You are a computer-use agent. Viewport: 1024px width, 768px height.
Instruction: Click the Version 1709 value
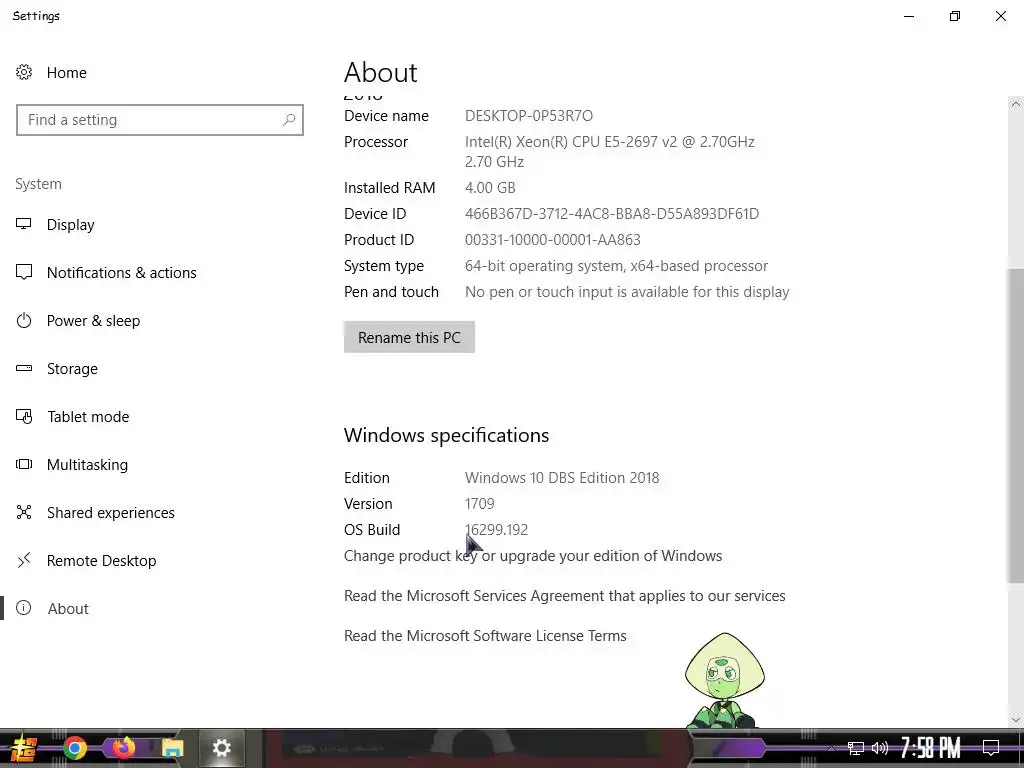[x=479, y=504]
